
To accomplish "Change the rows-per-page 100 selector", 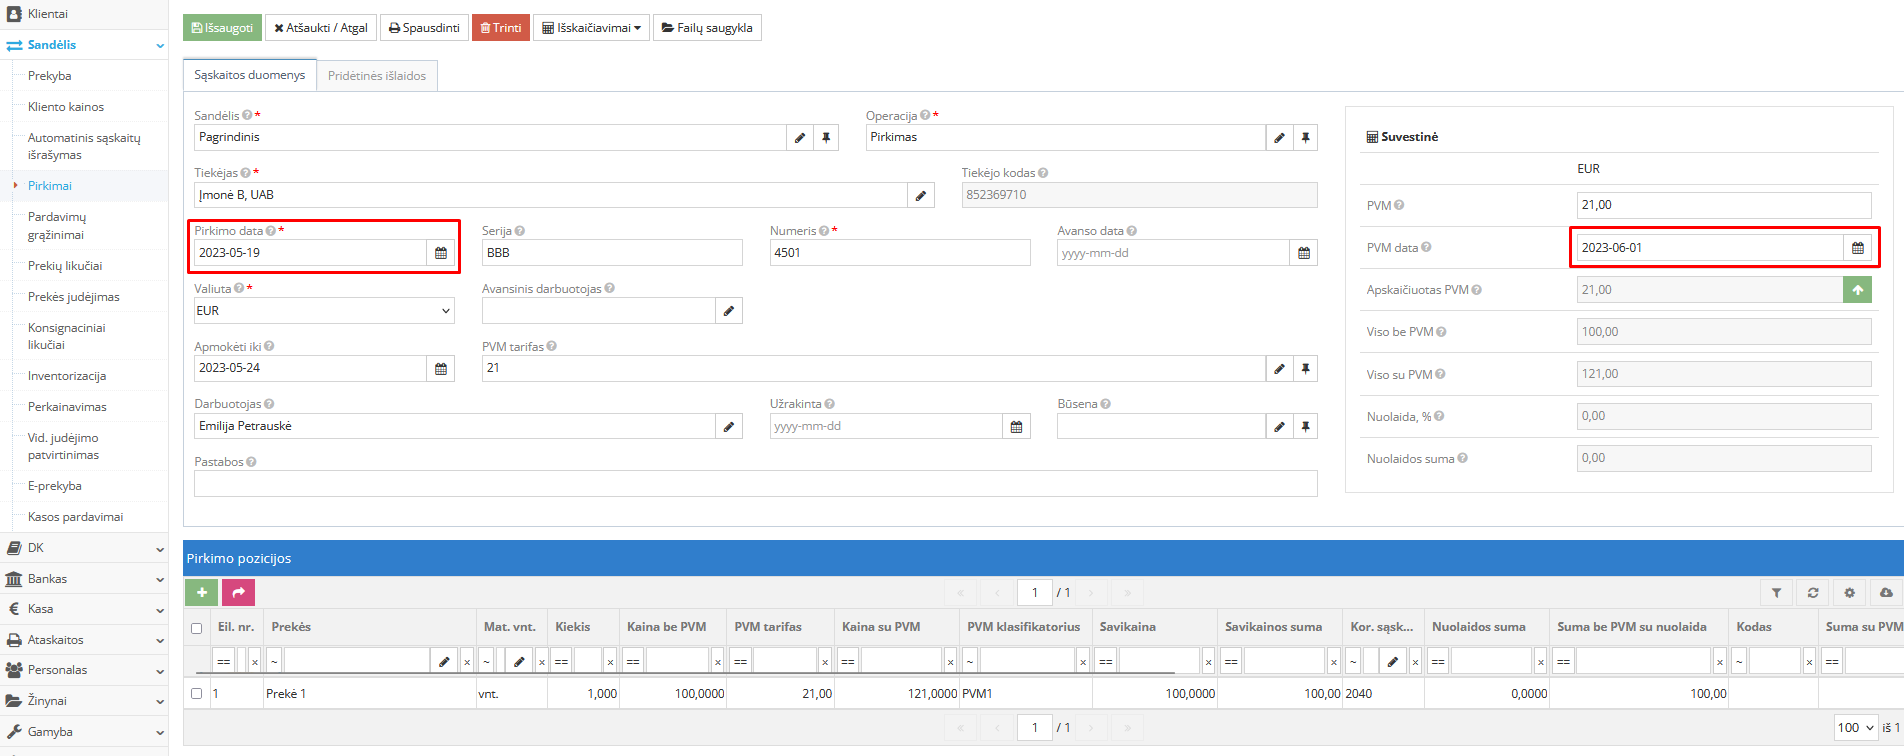I will [1855, 728].
